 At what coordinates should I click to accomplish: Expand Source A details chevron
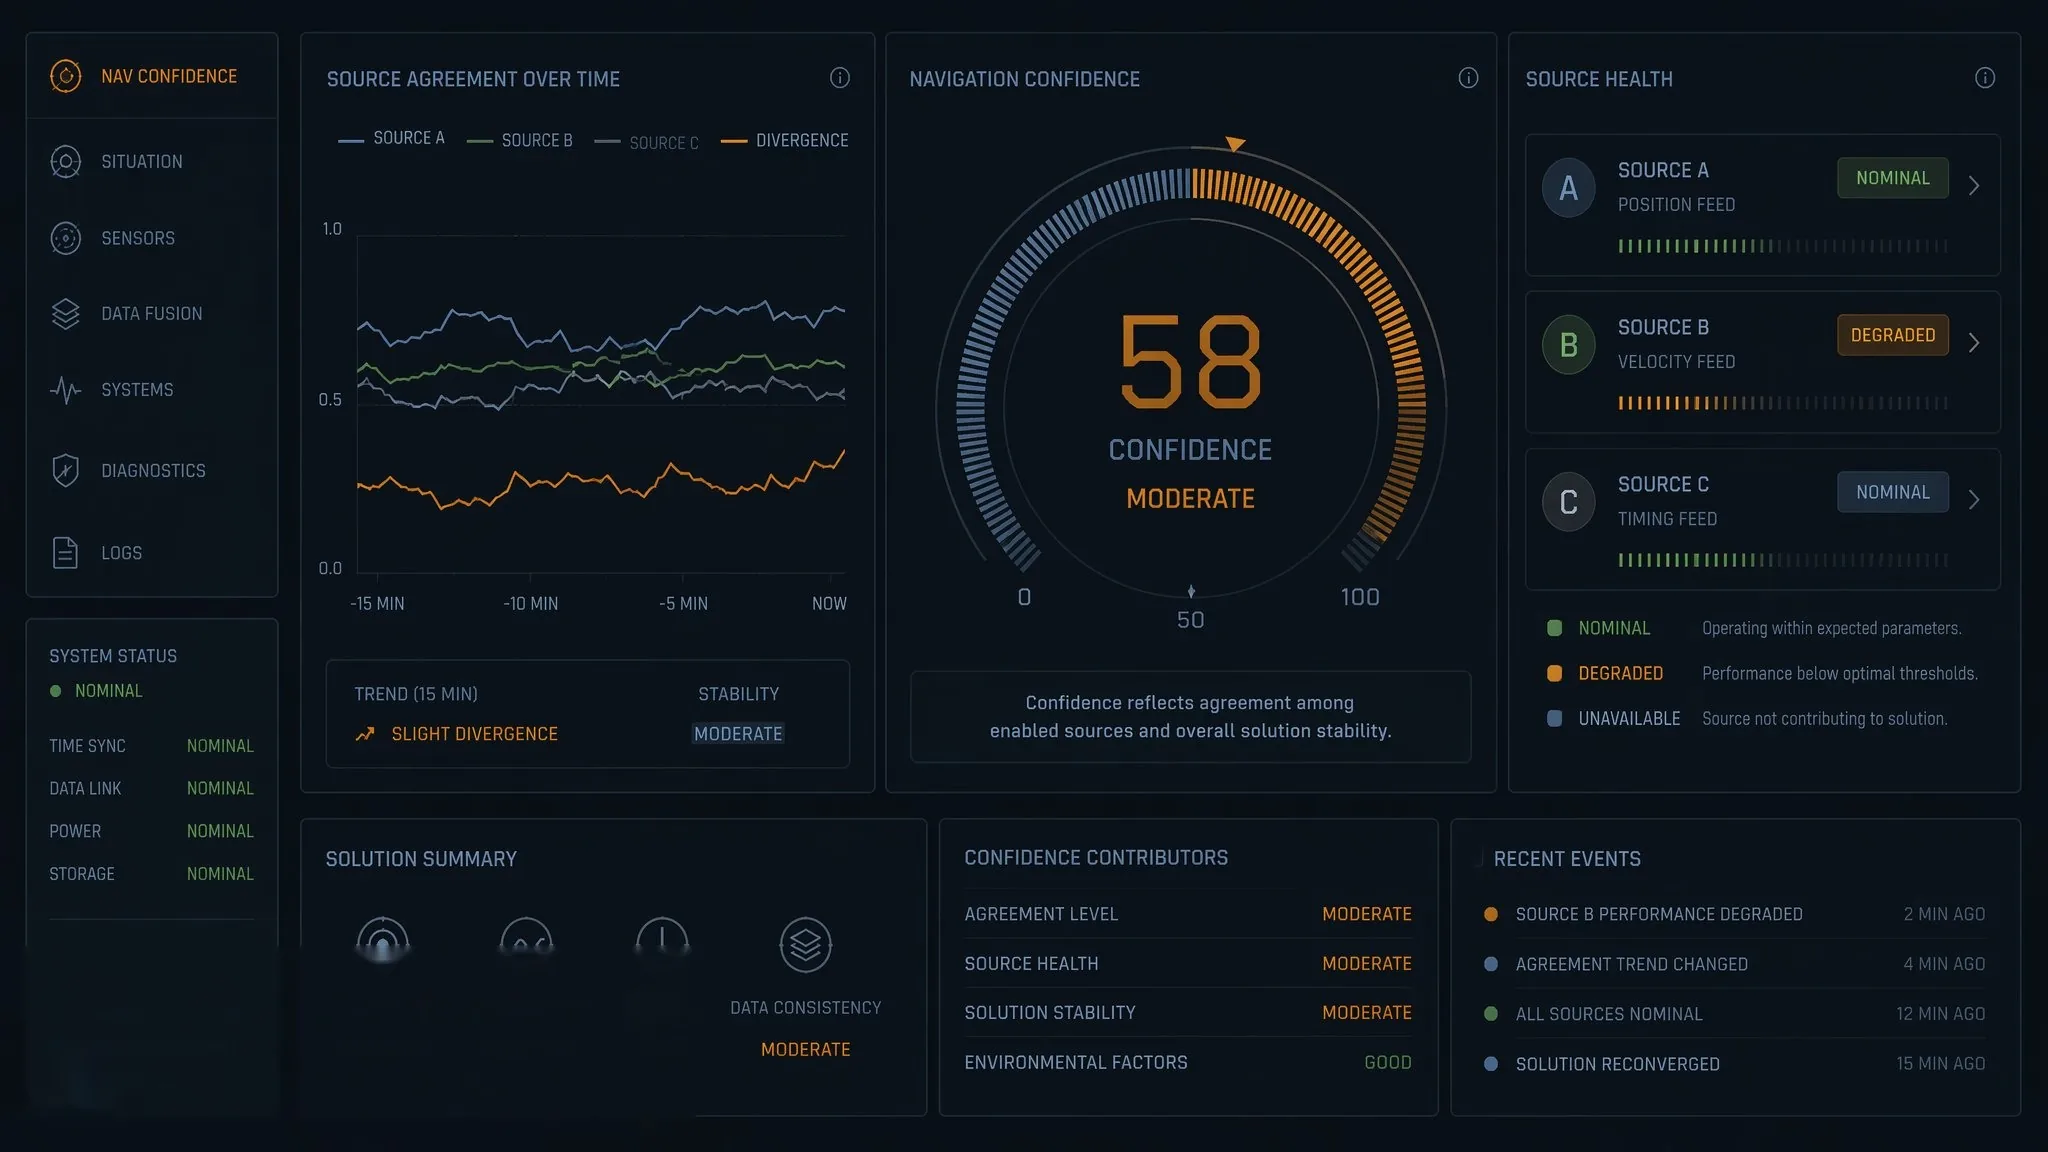(1974, 186)
